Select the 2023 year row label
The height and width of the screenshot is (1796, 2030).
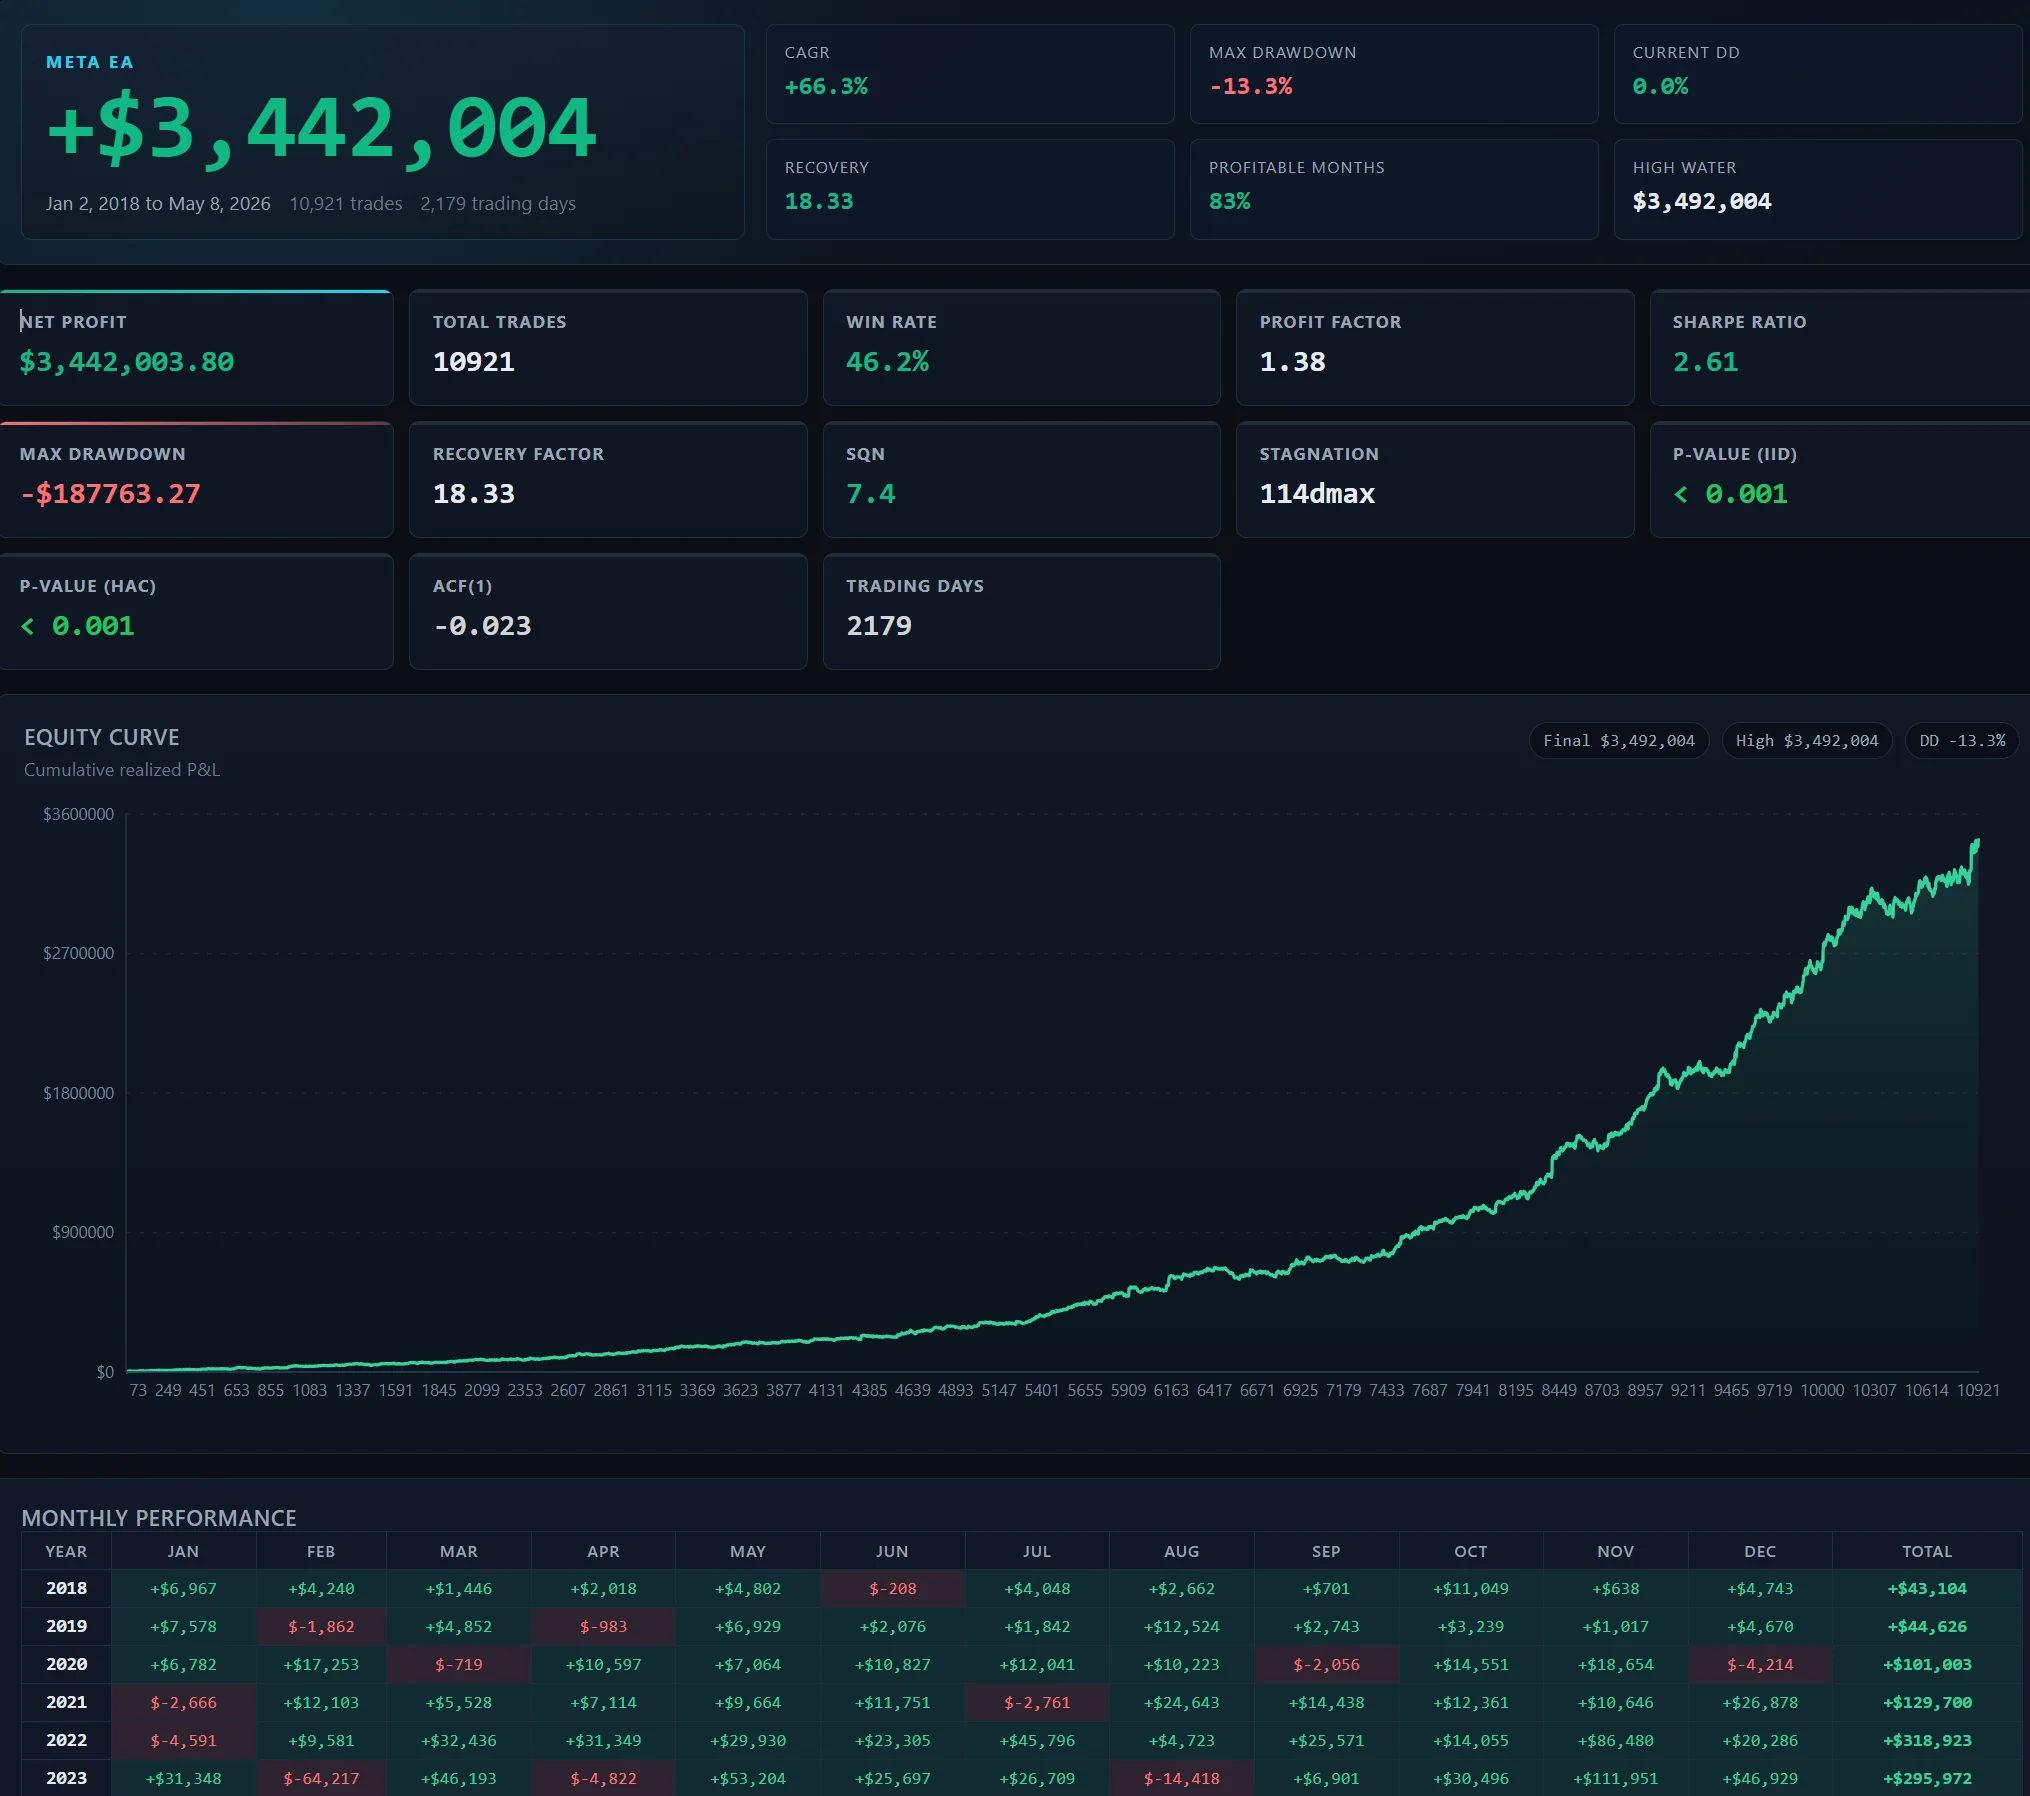click(66, 1778)
